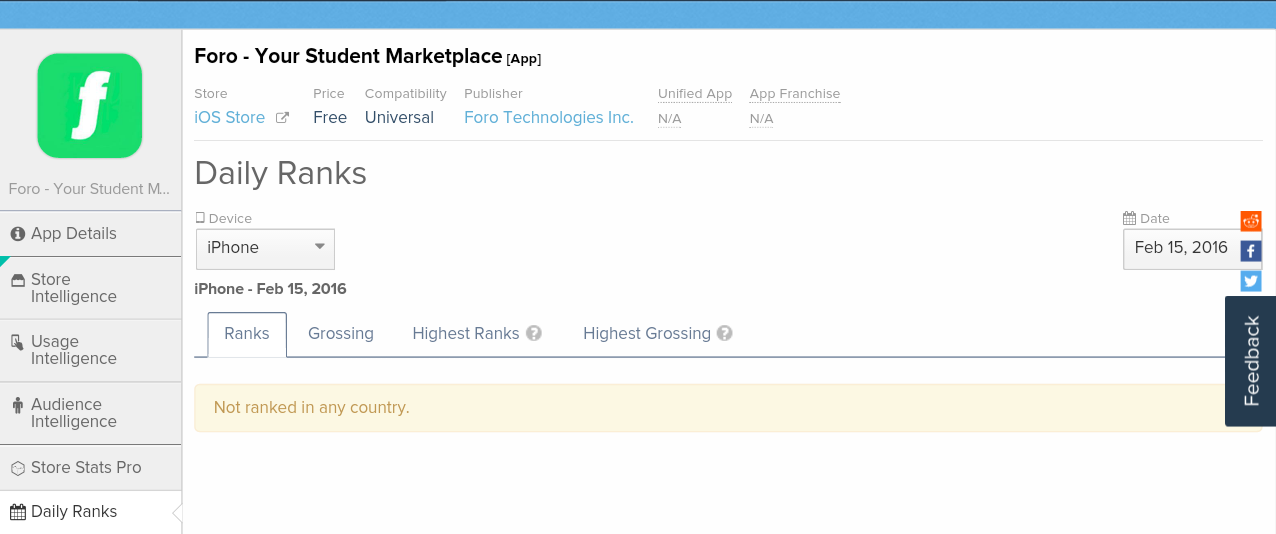This screenshot has width=1276, height=534.
Task: Open the Feedback side panel
Action: (x=1251, y=360)
